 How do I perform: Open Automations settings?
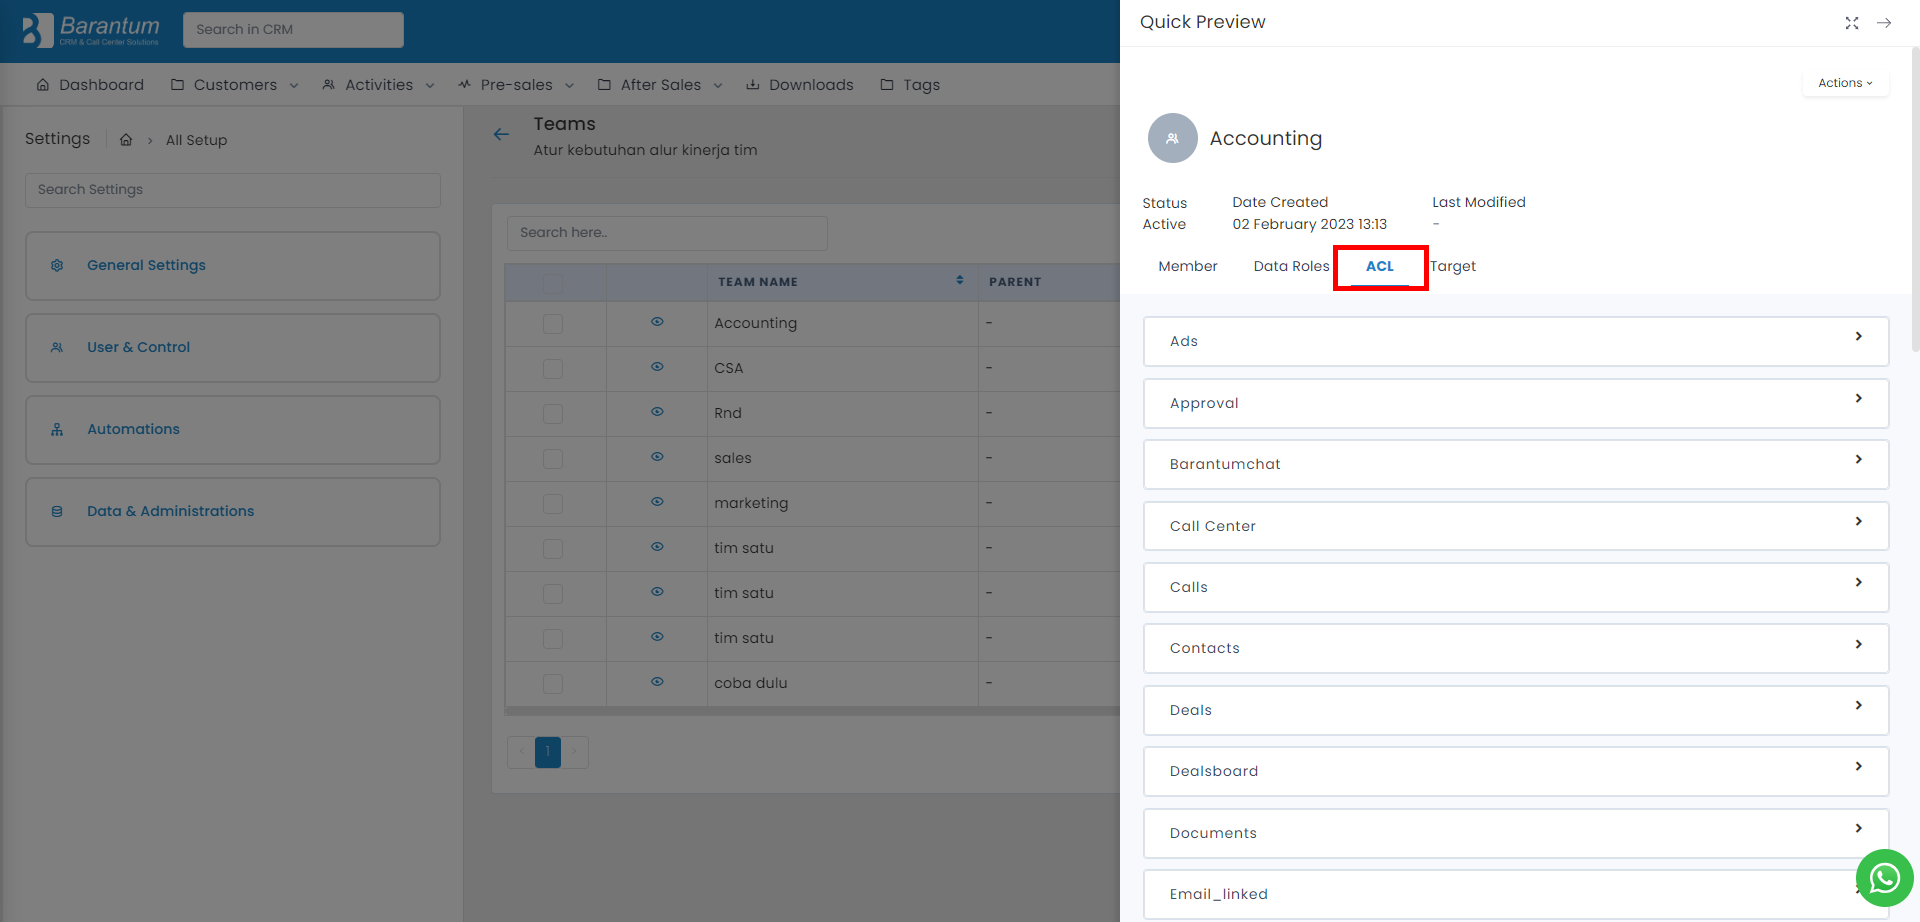tap(233, 430)
